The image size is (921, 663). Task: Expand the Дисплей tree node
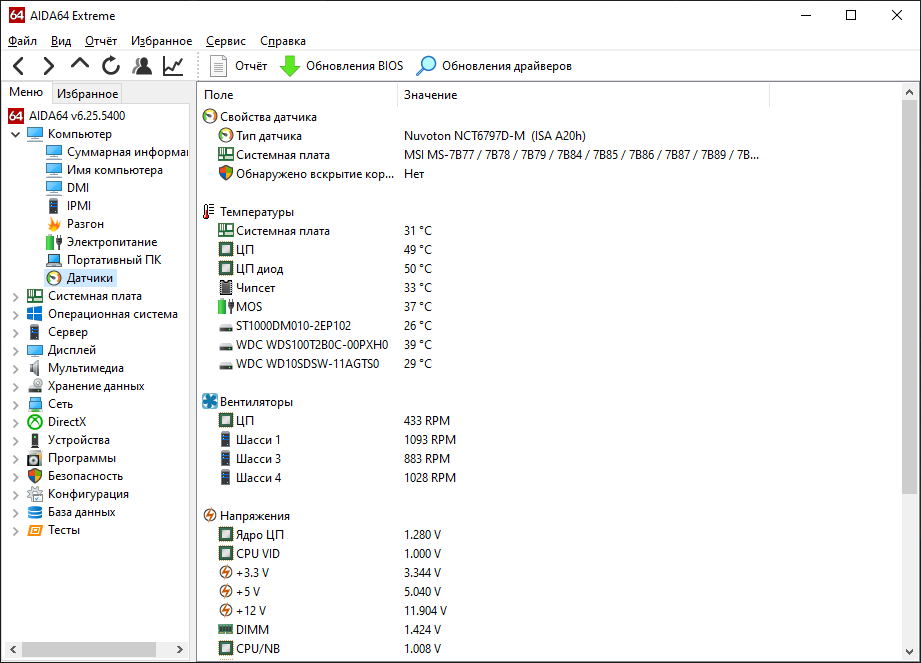[x=16, y=351]
